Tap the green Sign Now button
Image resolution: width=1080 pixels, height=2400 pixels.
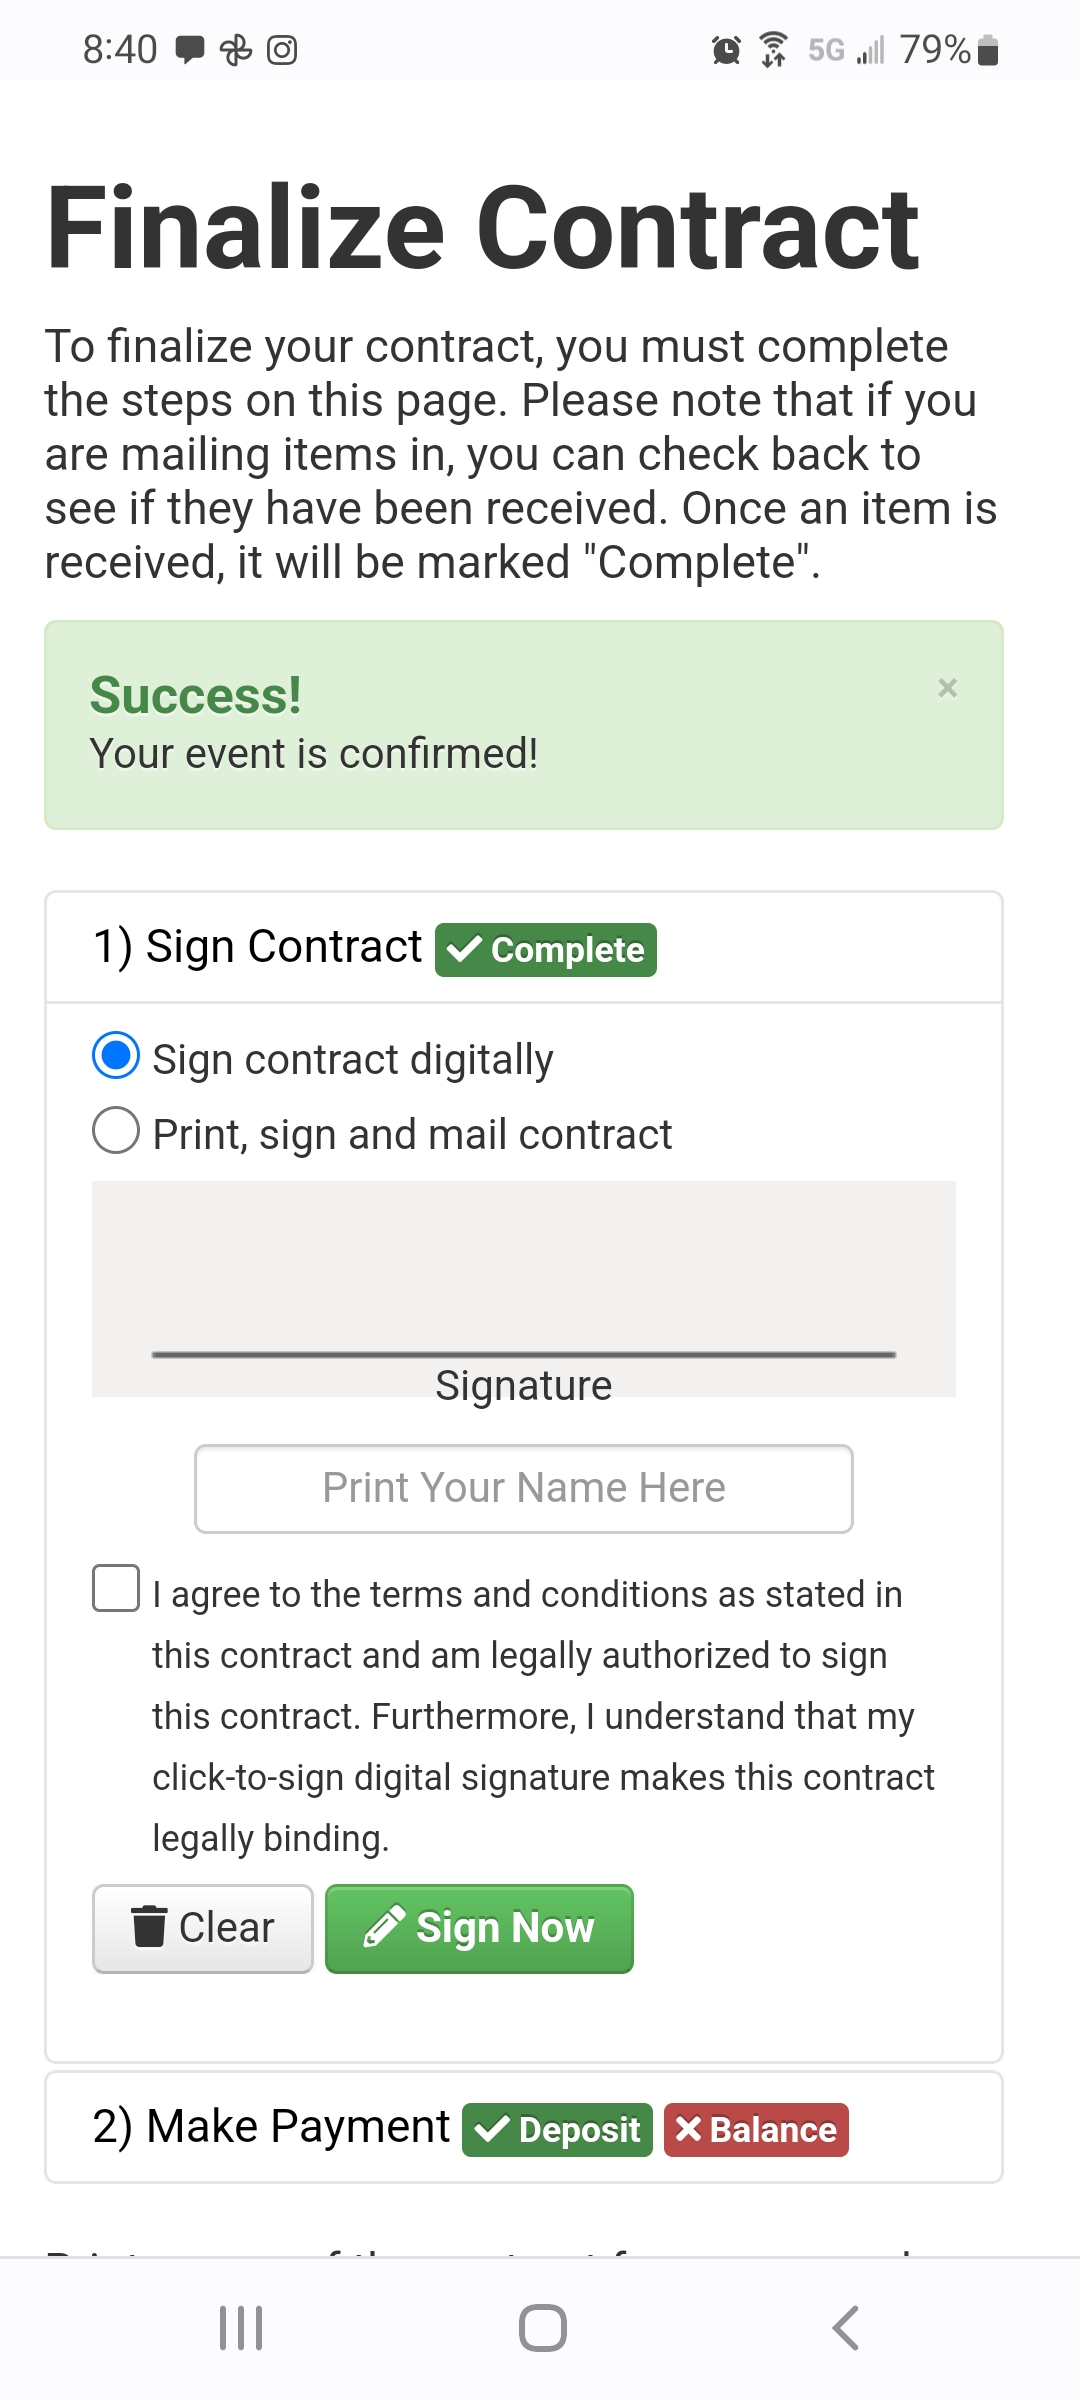tap(479, 1928)
